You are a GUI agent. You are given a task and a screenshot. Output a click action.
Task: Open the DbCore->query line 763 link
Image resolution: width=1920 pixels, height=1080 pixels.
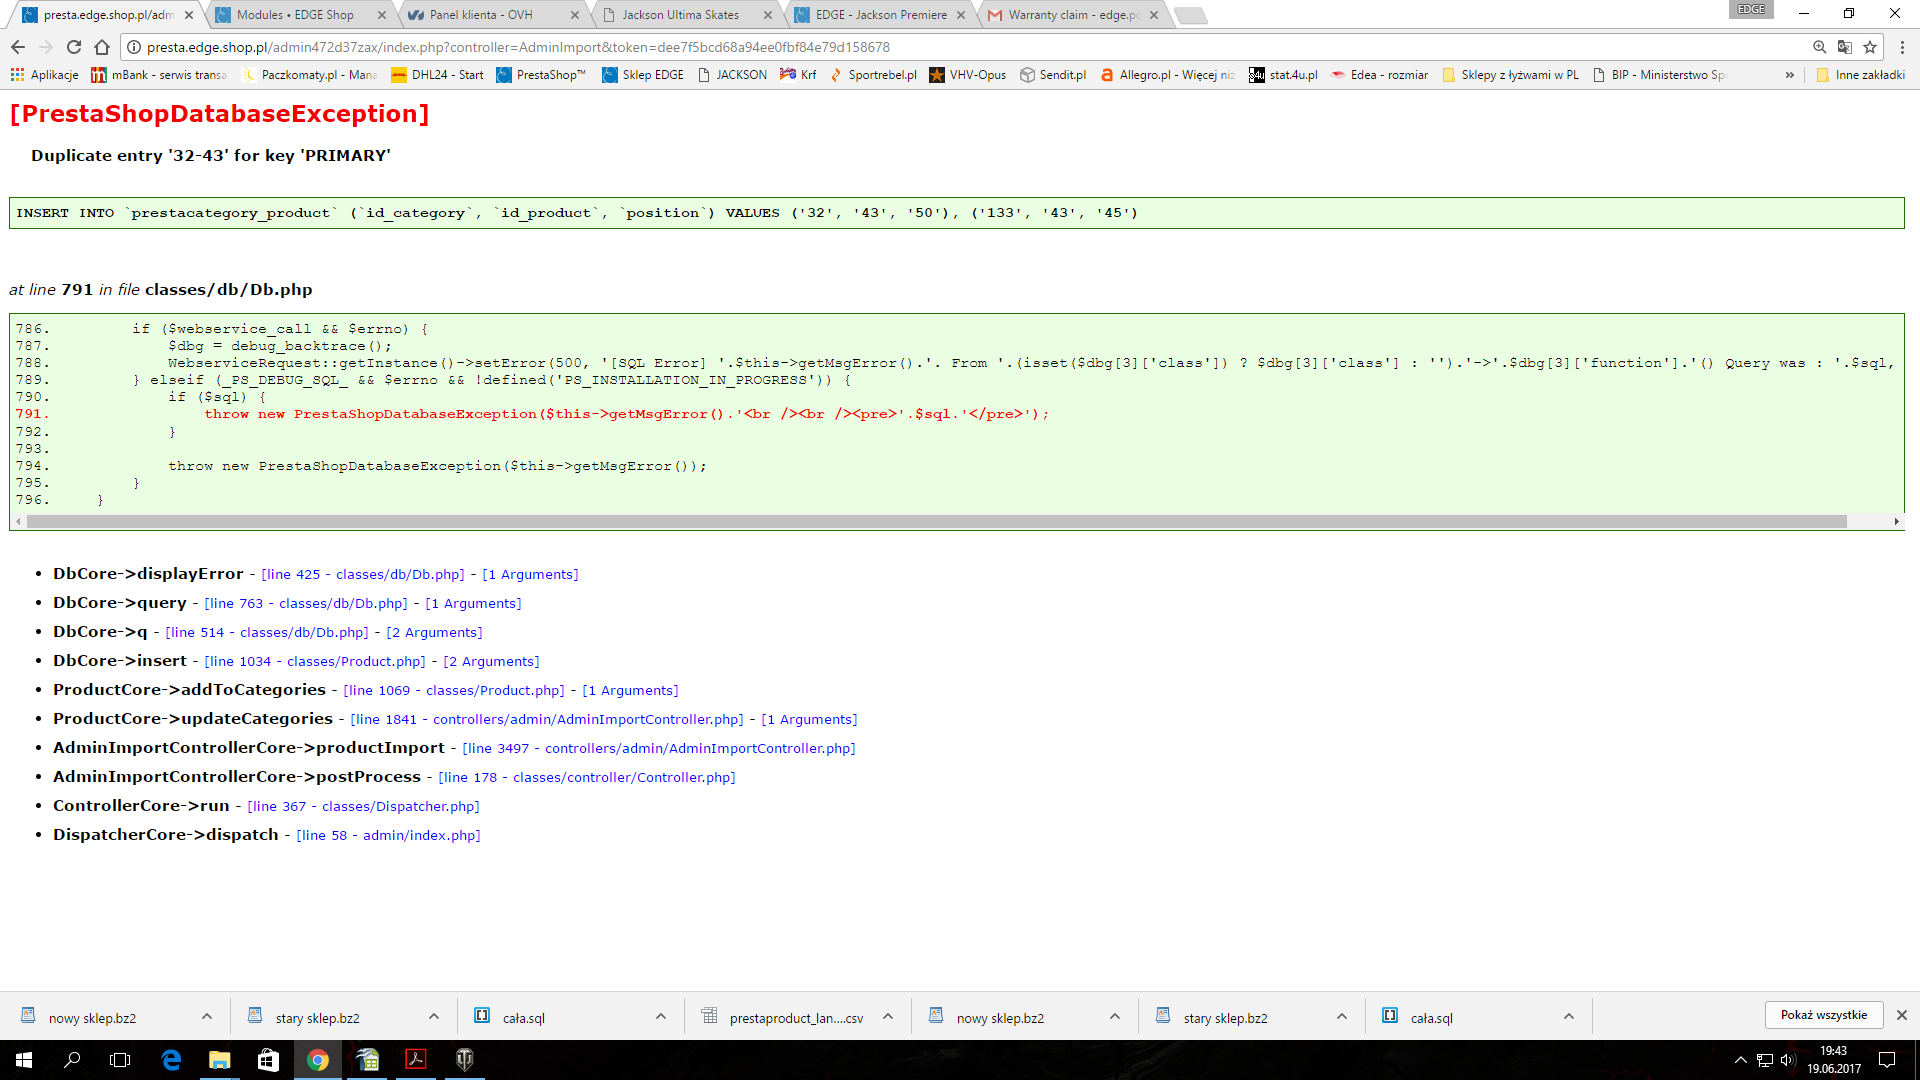point(306,604)
